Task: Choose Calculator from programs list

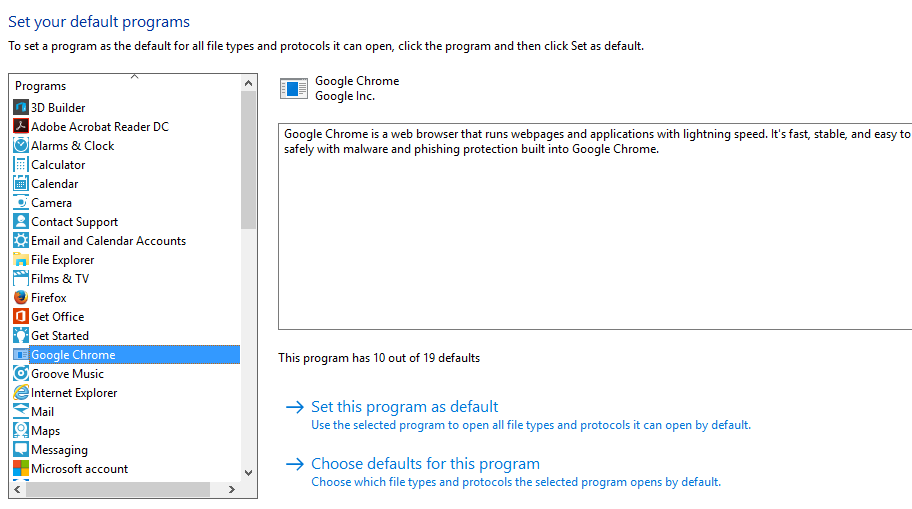Action: pyautogui.click(x=58, y=165)
